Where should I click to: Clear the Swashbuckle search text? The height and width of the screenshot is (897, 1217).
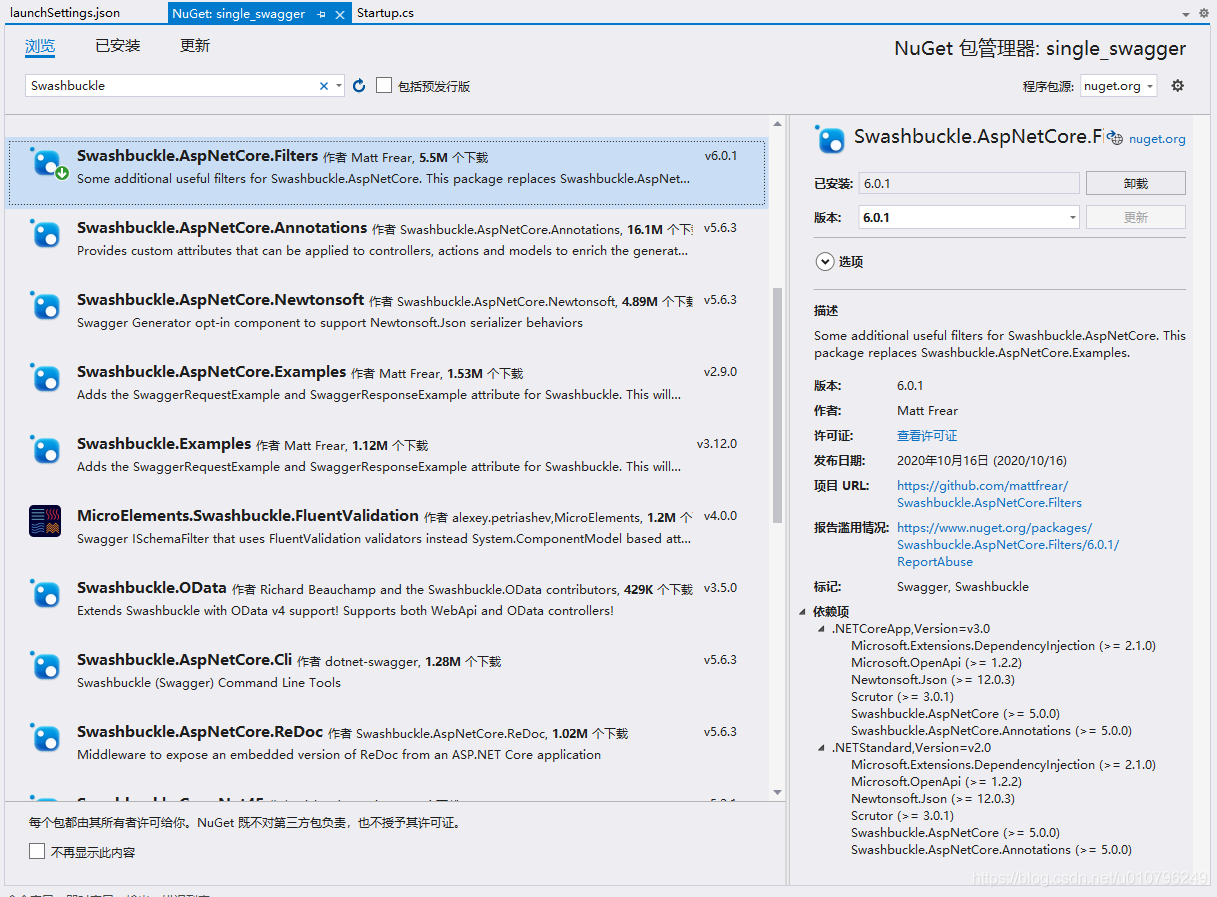coord(323,86)
